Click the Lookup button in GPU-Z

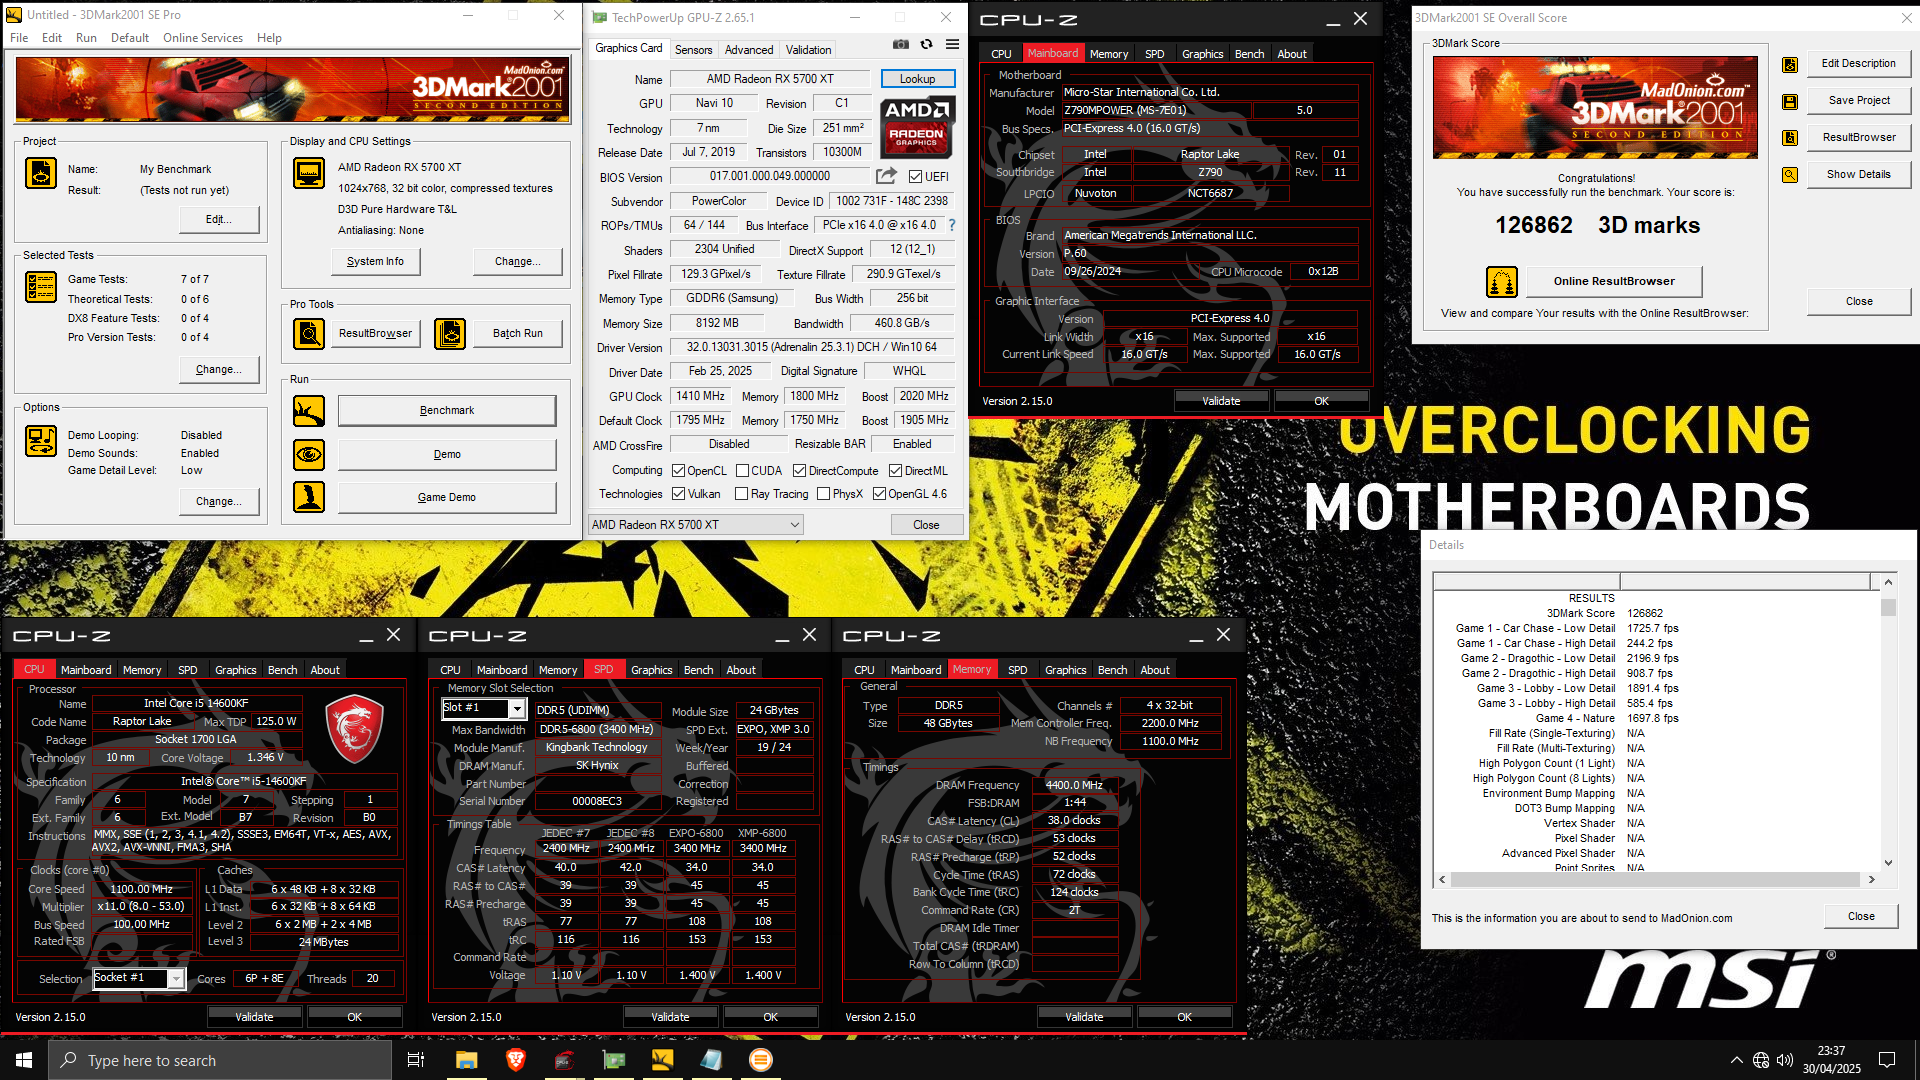(x=917, y=79)
